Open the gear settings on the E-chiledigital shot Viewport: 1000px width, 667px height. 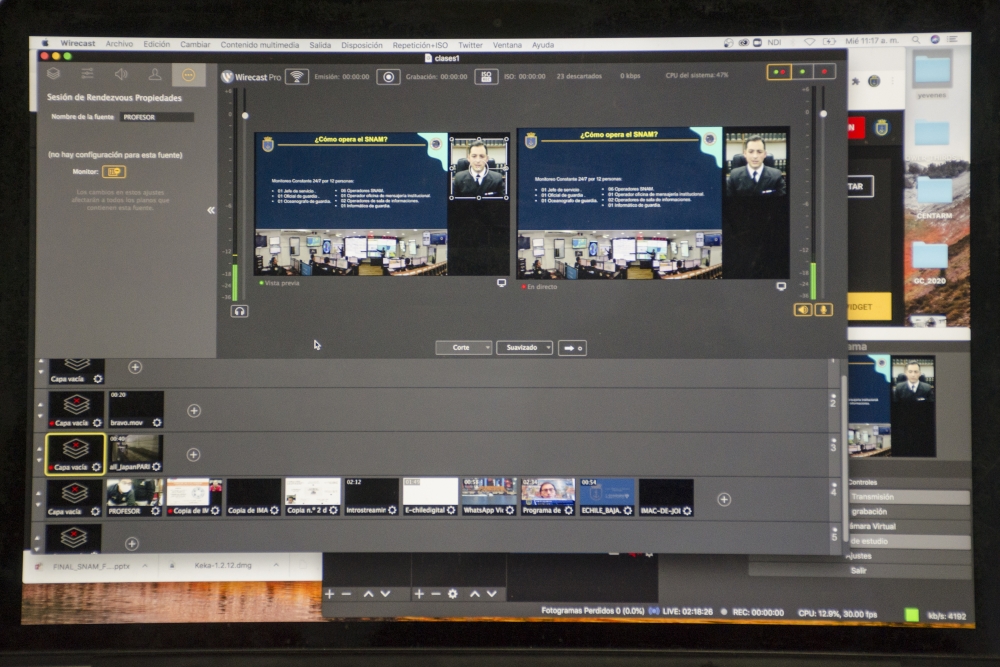tap(451, 510)
